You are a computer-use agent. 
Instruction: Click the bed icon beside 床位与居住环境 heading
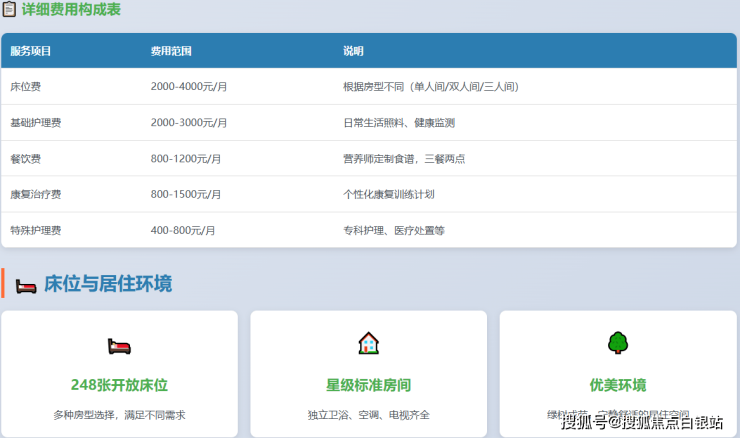[x=27, y=284]
